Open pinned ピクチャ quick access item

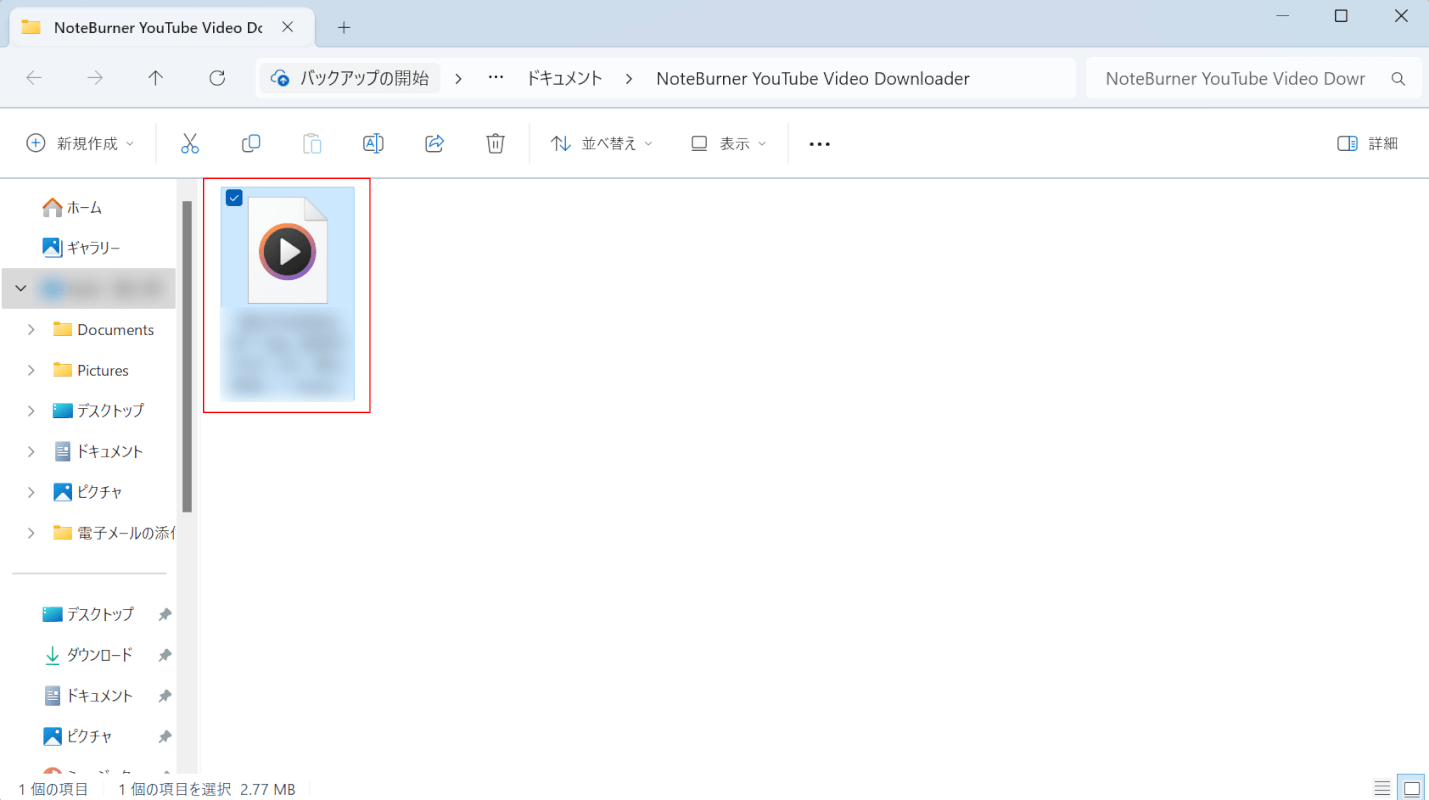tap(78, 736)
